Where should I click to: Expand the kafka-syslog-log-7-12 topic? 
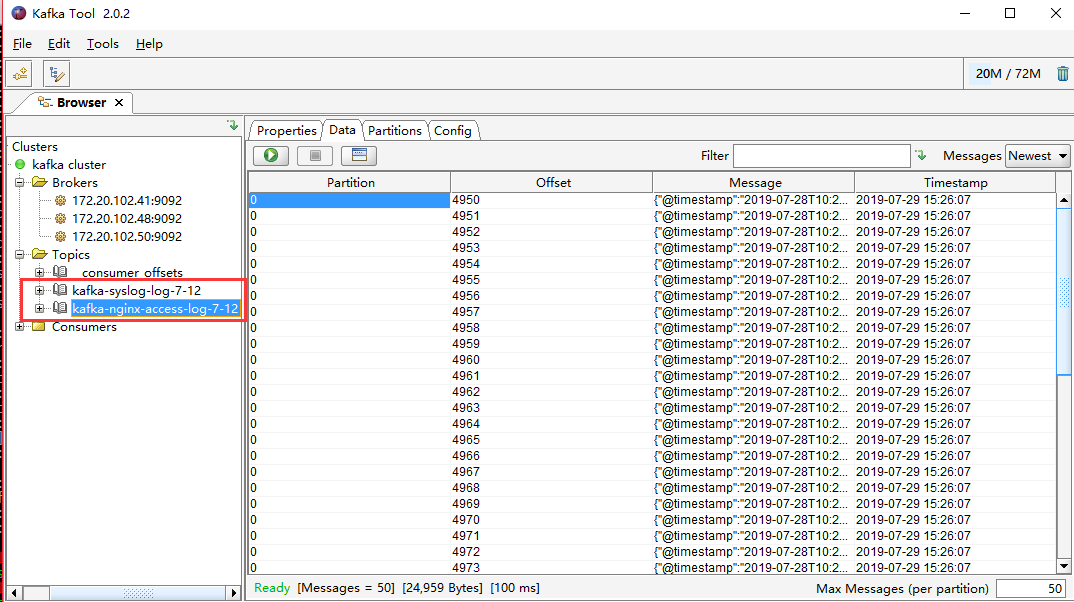pyautogui.click(x=40, y=290)
